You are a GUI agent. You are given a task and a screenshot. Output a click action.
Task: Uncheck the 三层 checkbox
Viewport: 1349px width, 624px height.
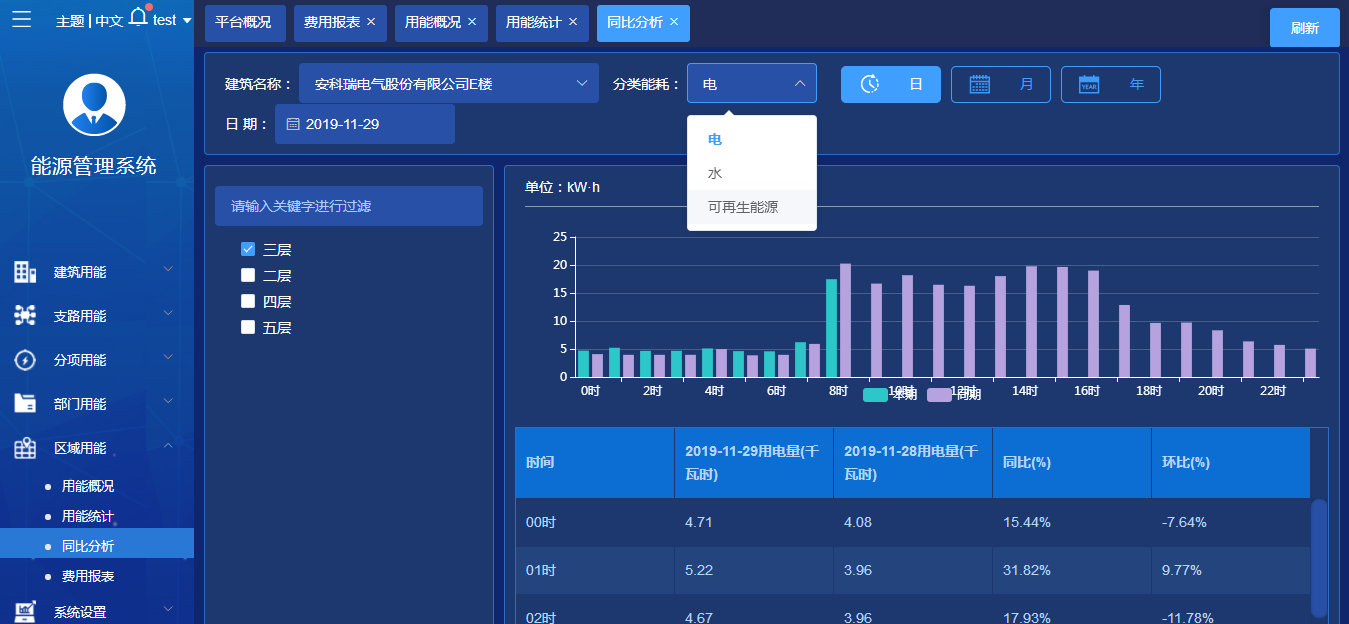coord(248,249)
